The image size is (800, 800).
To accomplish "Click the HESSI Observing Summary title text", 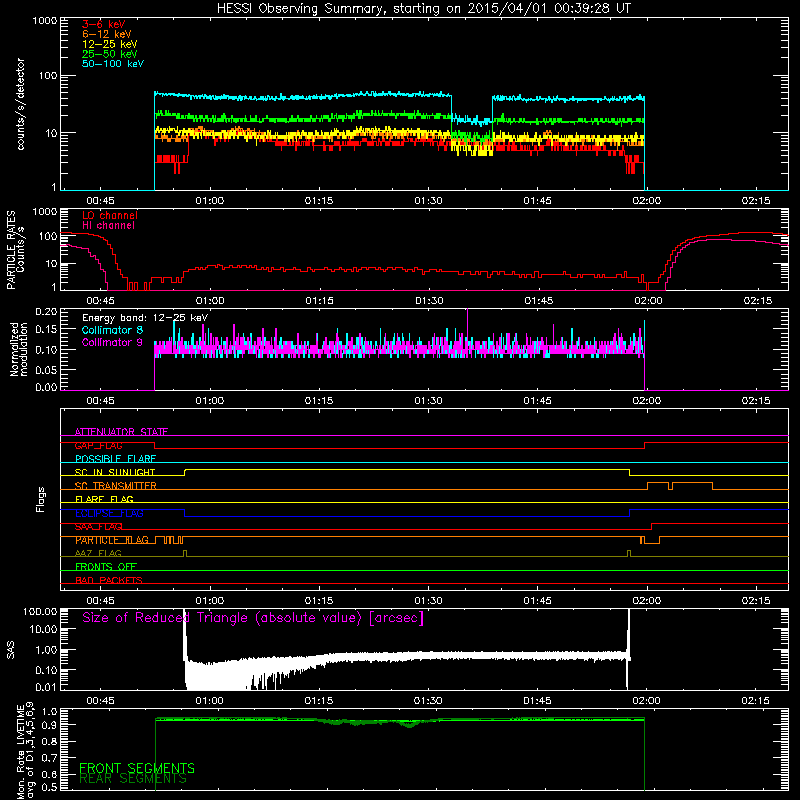I will (424, 9).
